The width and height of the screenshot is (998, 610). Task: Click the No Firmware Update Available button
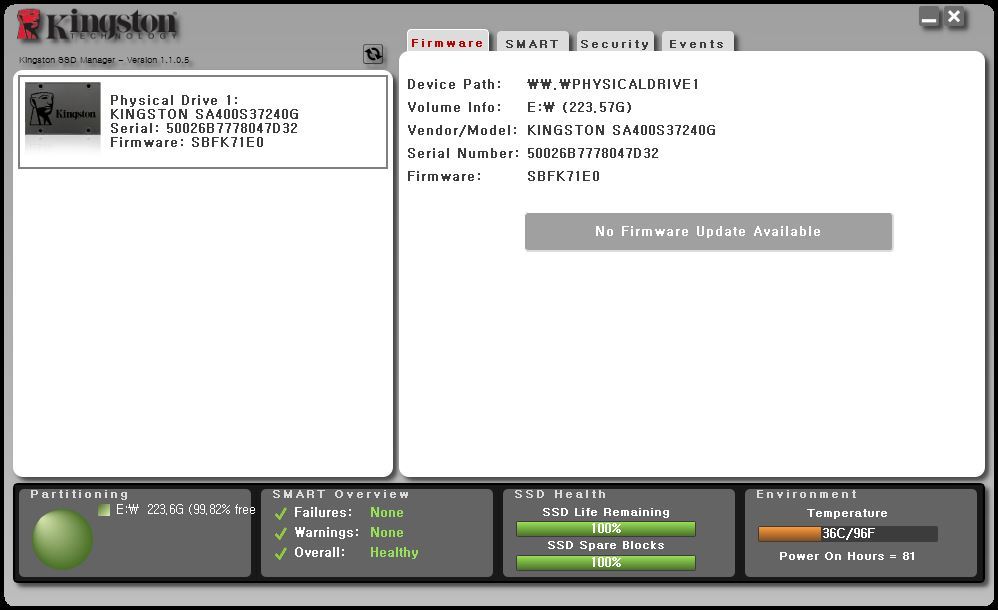(x=708, y=231)
